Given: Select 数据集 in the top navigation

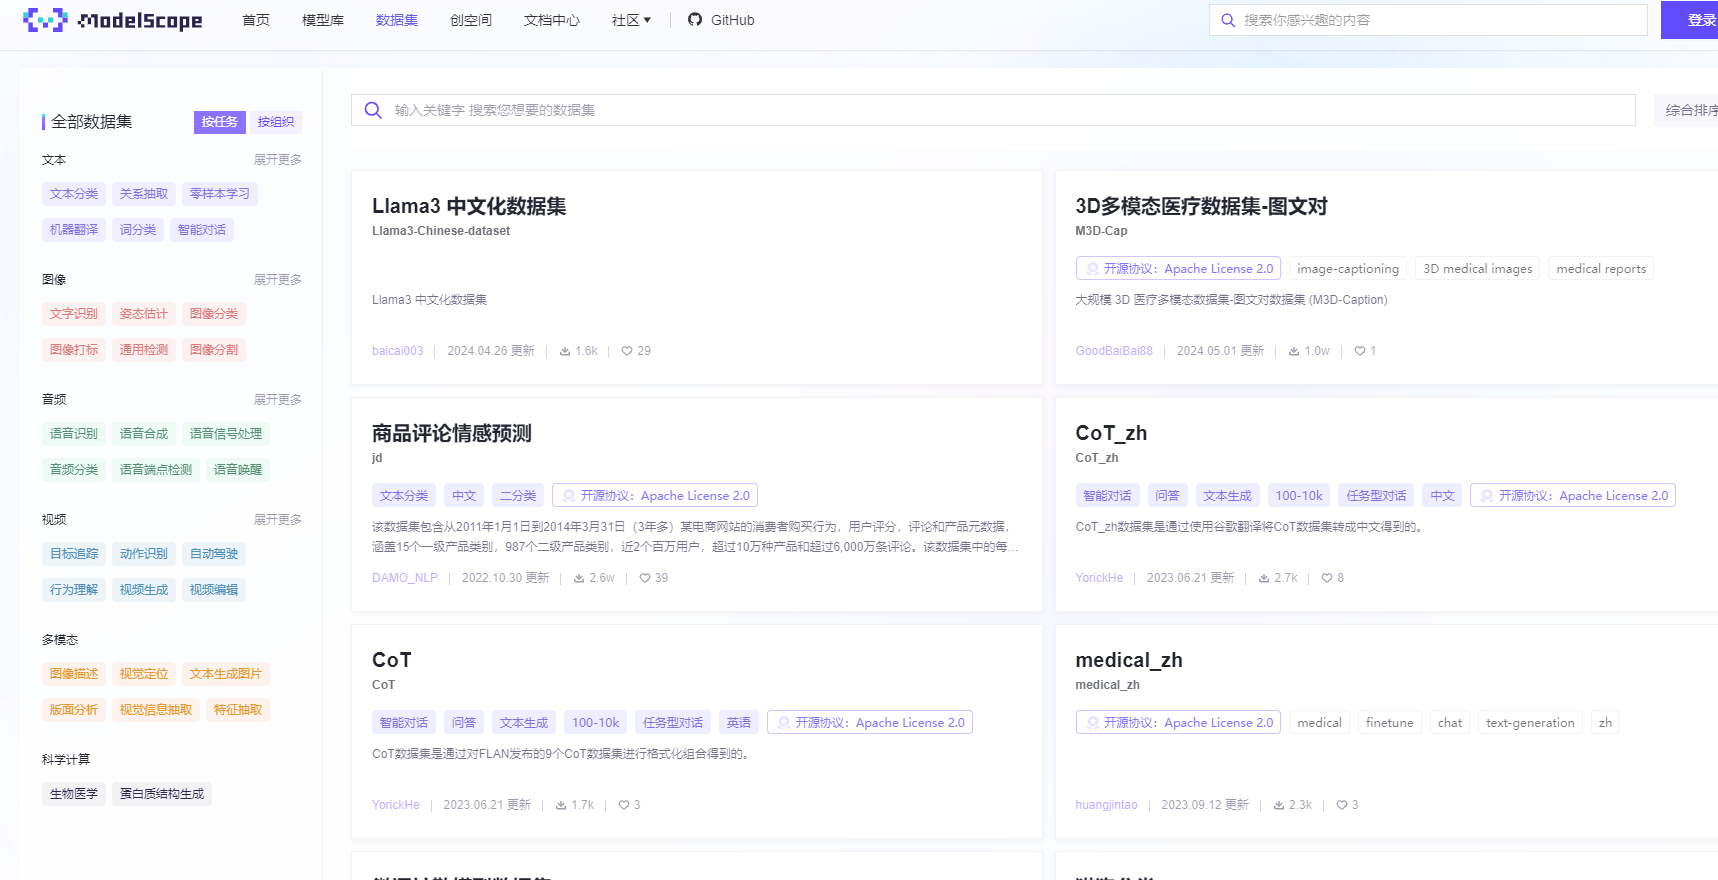Looking at the screenshot, I should point(397,20).
